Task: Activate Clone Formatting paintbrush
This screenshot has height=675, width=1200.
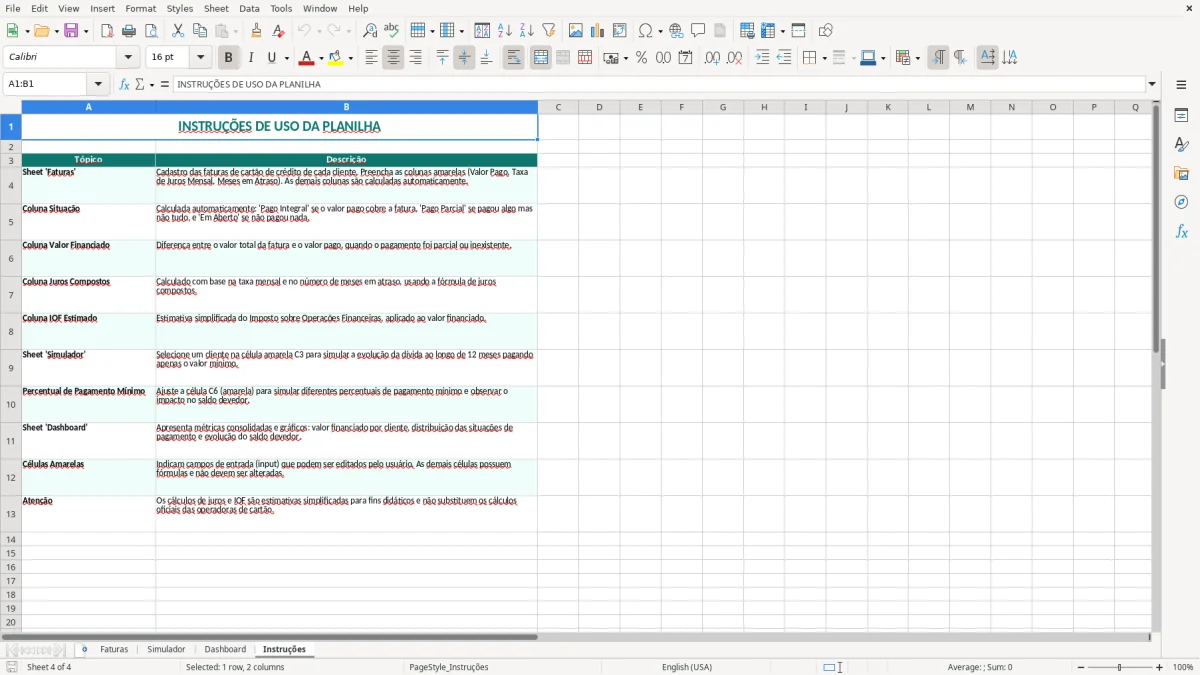Action: [x=256, y=31]
